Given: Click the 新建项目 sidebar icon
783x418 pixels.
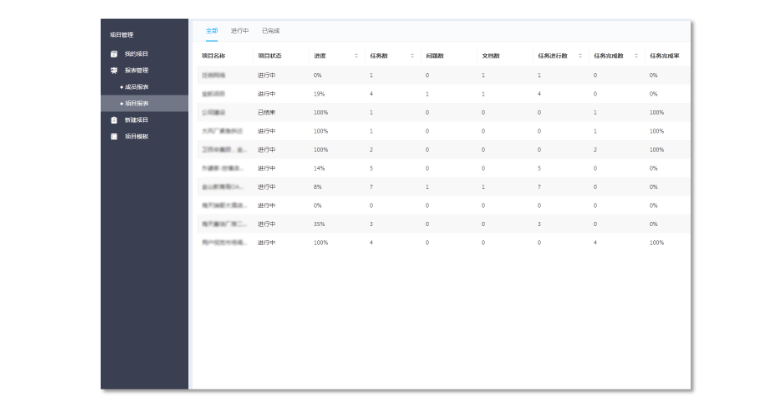Looking at the screenshot, I should [x=114, y=119].
